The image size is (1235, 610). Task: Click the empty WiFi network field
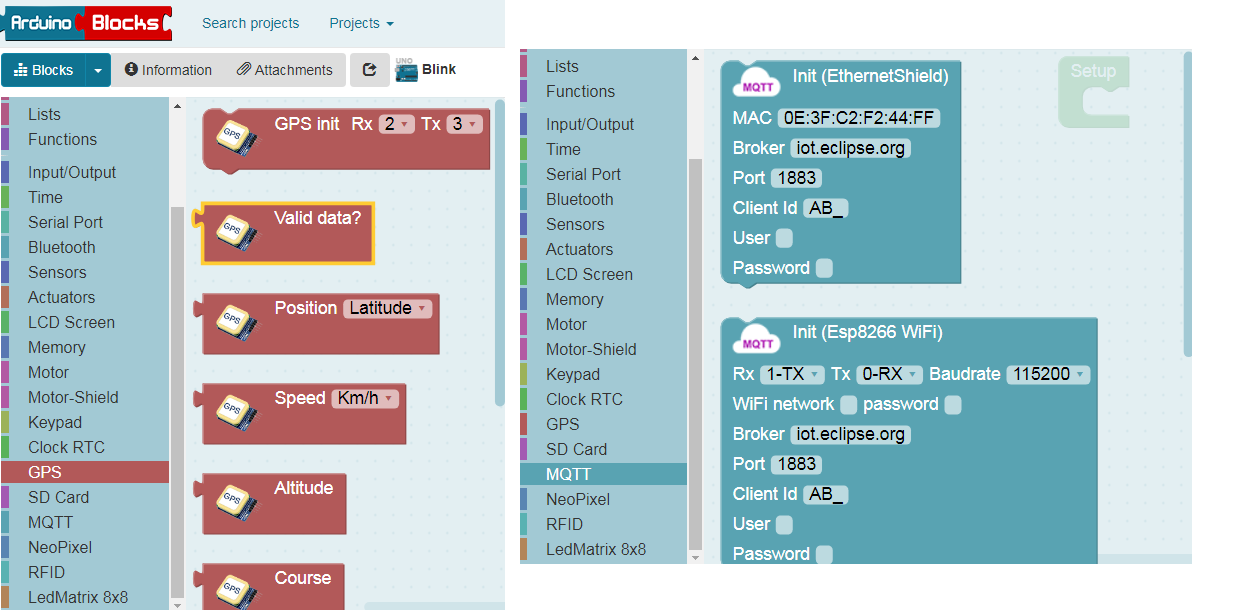pos(848,404)
